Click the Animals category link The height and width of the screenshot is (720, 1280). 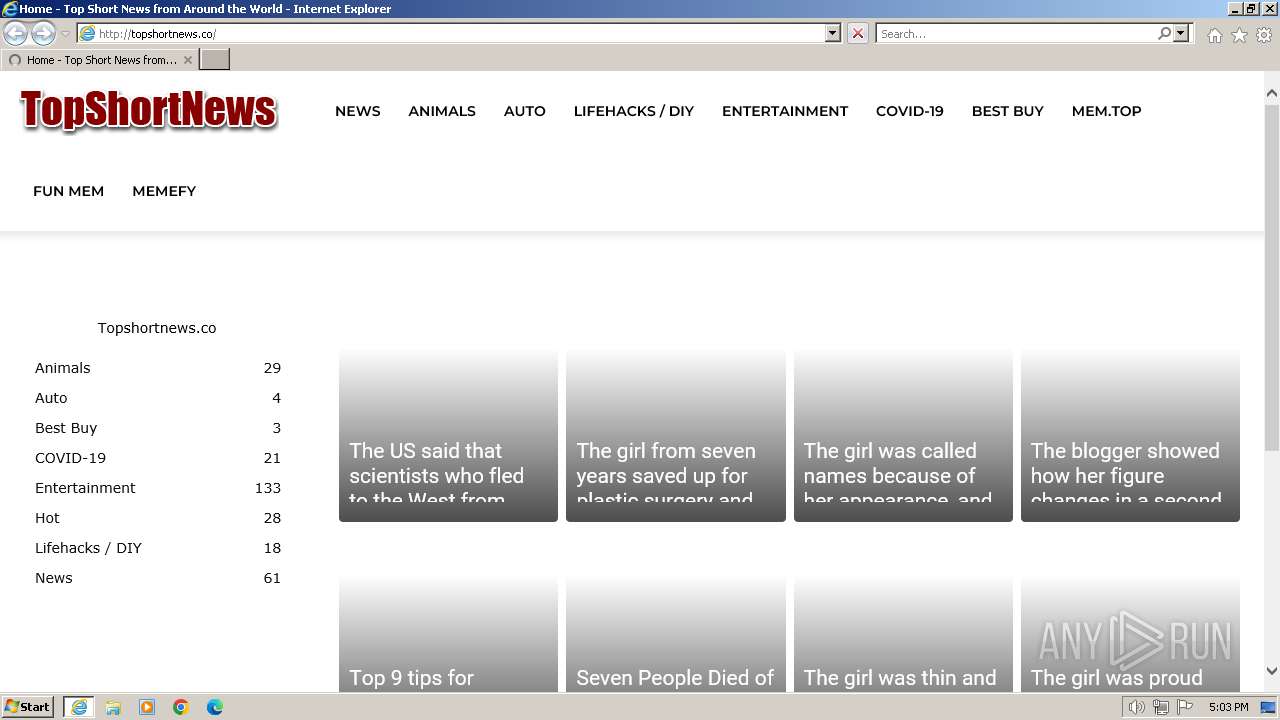[x=62, y=368]
